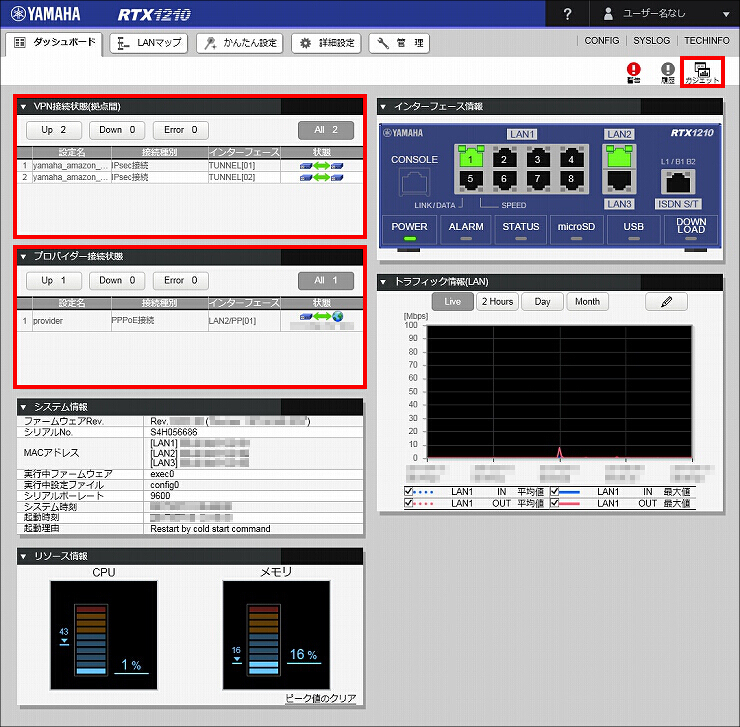Viewport: 740px width, 727px height.
Task: Collapse the System information panel
Action: [x=23, y=407]
